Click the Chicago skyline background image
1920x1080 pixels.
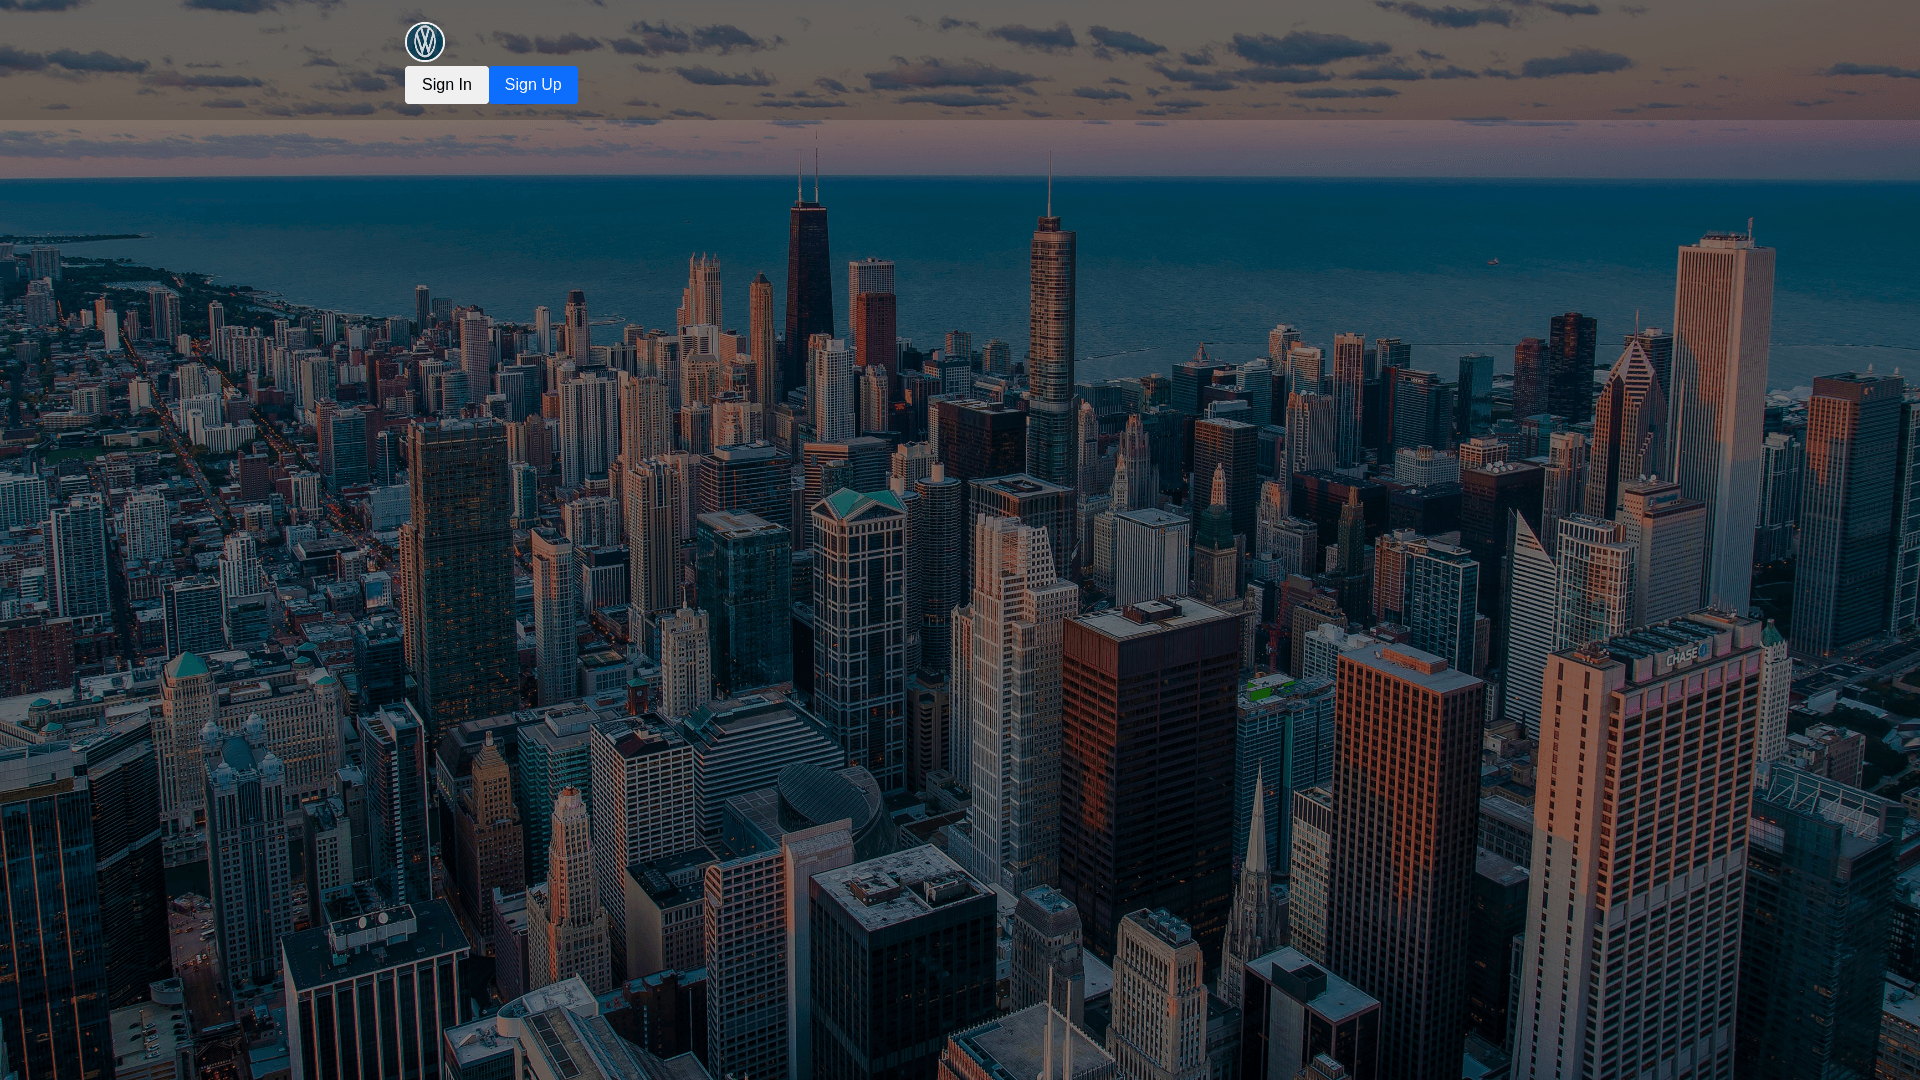point(960,600)
